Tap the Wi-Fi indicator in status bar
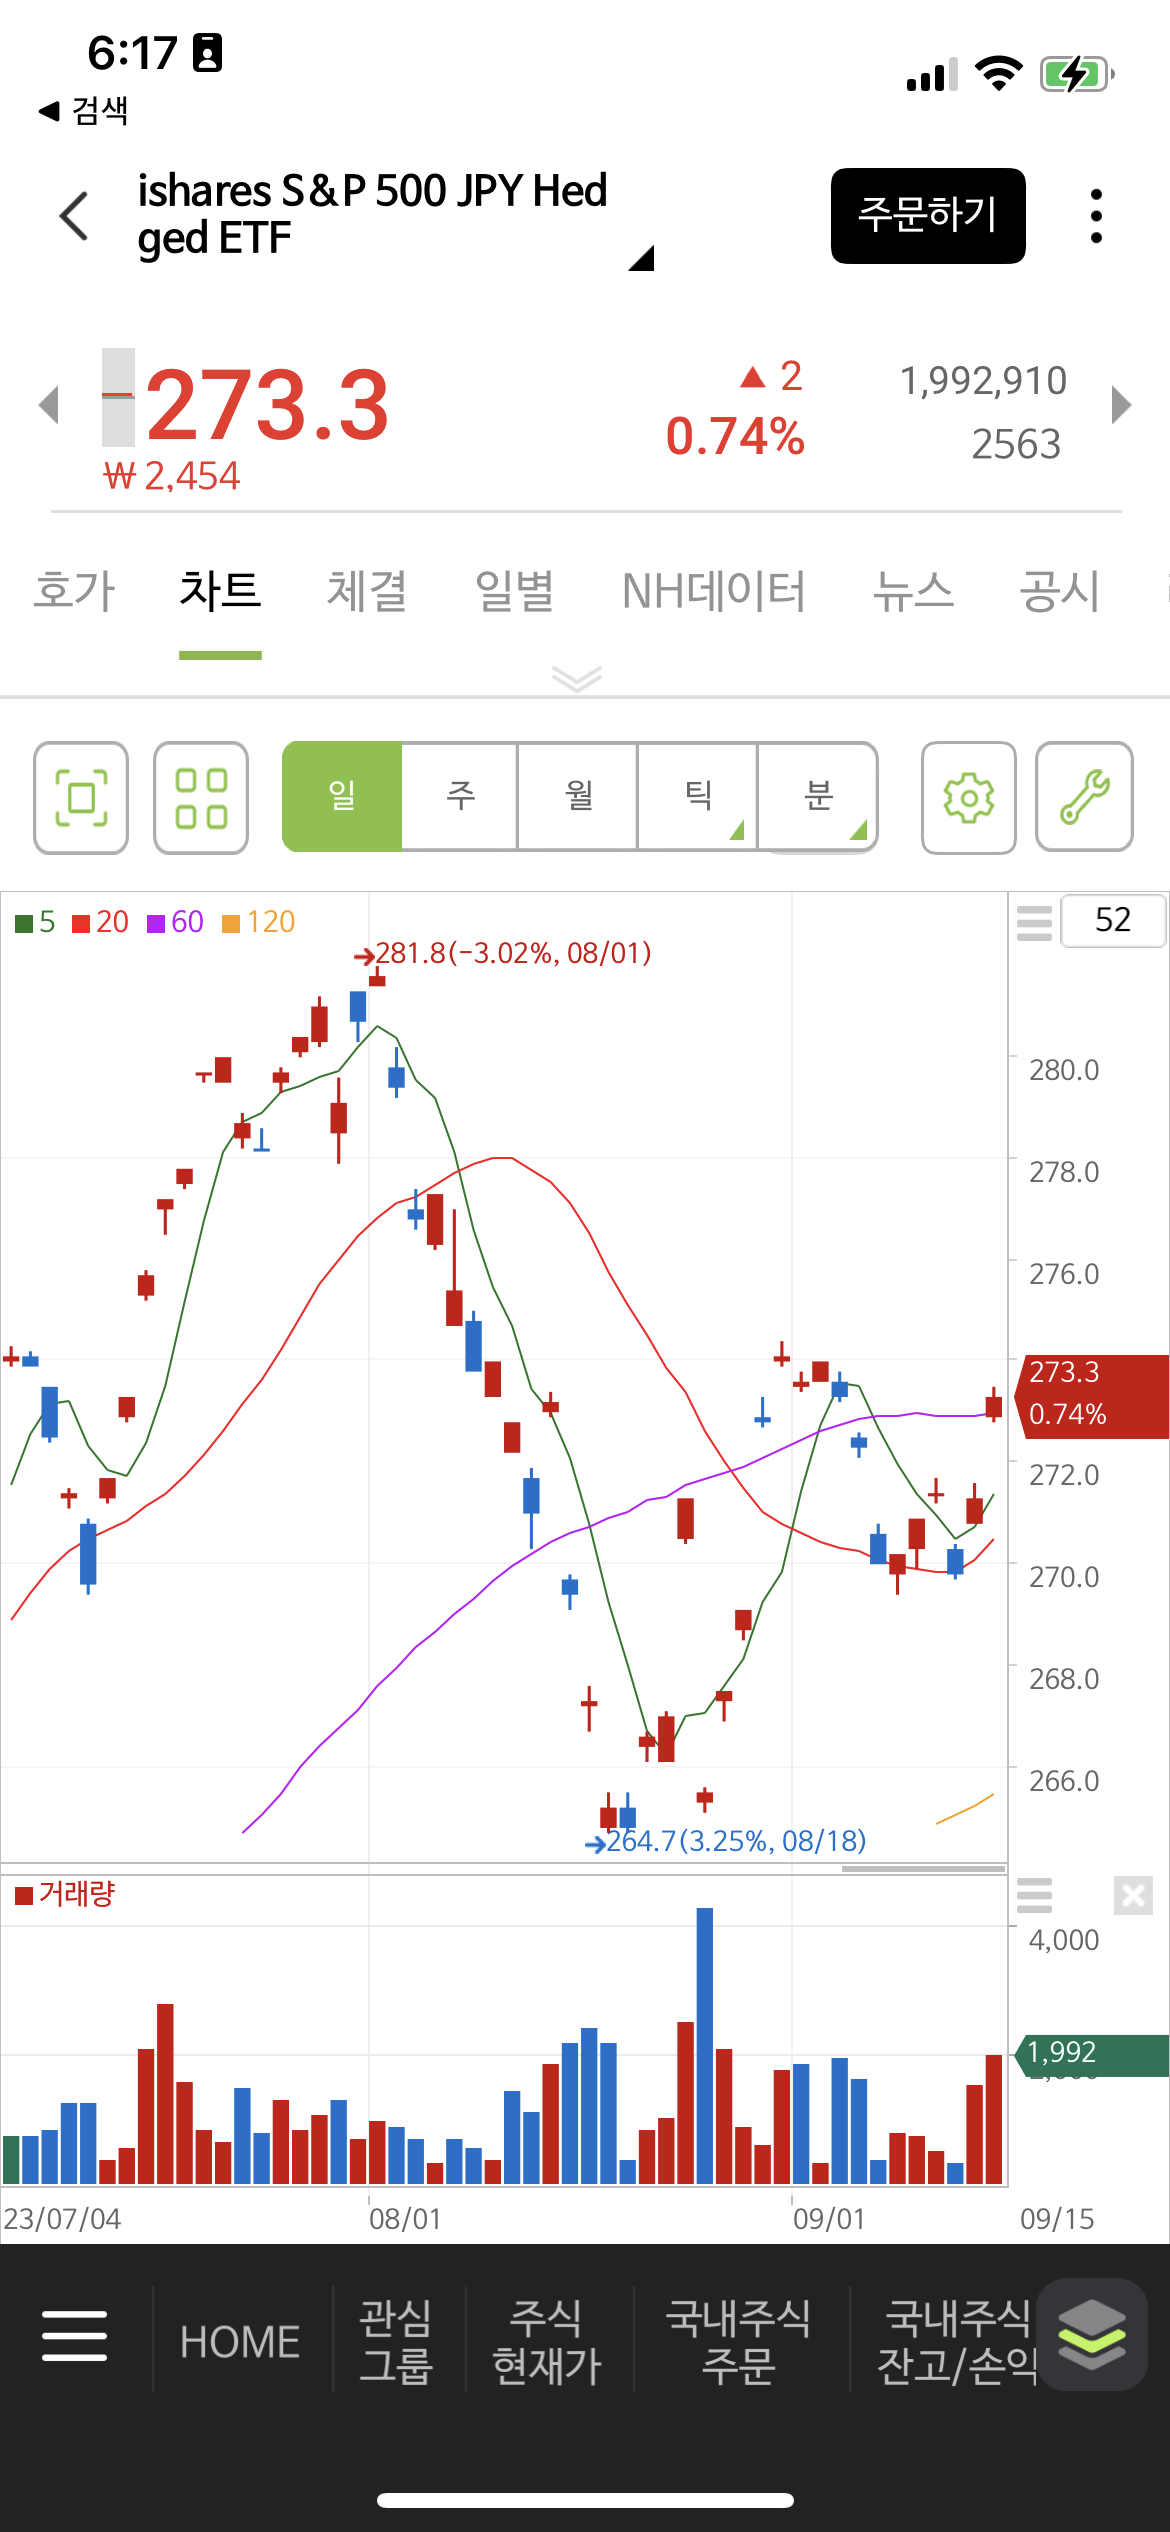This screenshot has width=1170, height=2532. [998, 74]
